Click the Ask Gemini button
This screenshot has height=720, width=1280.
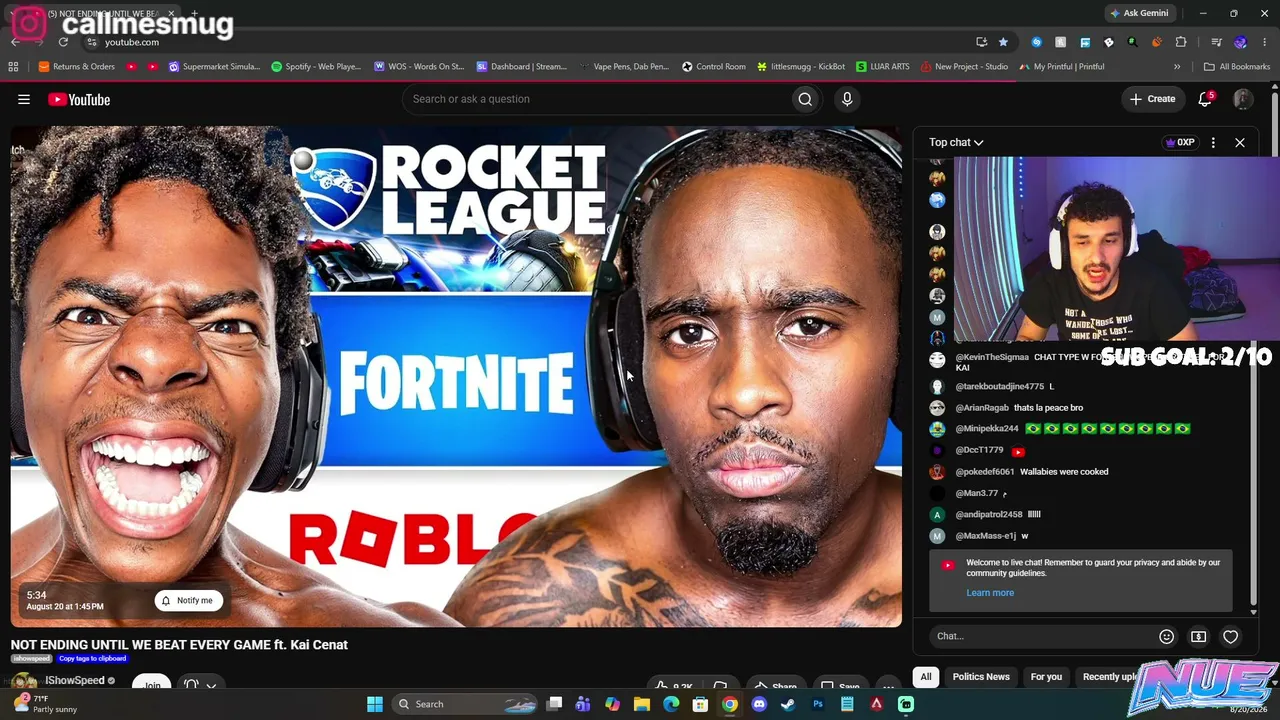1138,13
